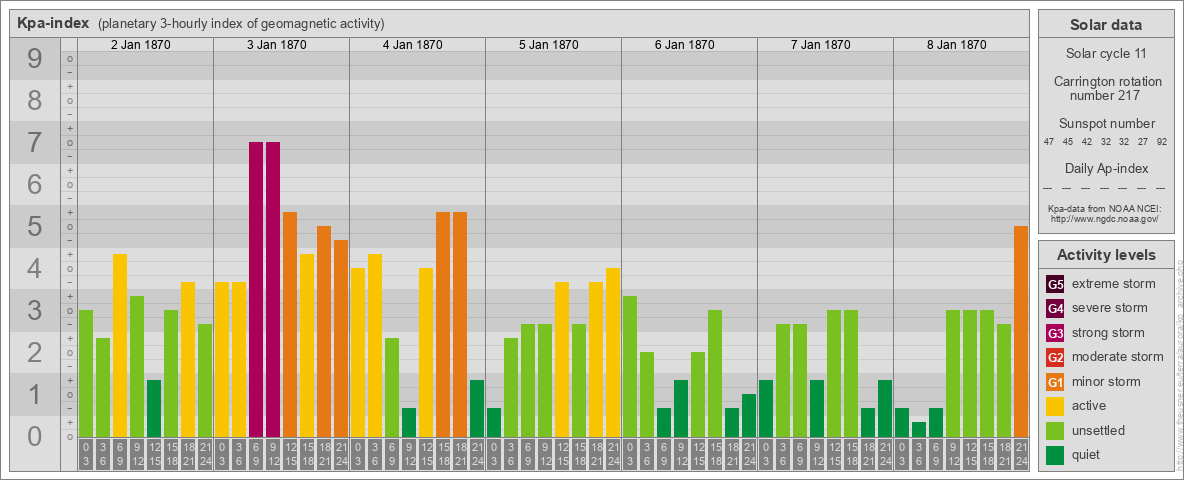Image resolution: width=1184 pixels, height=480 pixels.
Task: Click the G1 minor storm badge
Action: pyautogui.click(x=1055, y=382)
